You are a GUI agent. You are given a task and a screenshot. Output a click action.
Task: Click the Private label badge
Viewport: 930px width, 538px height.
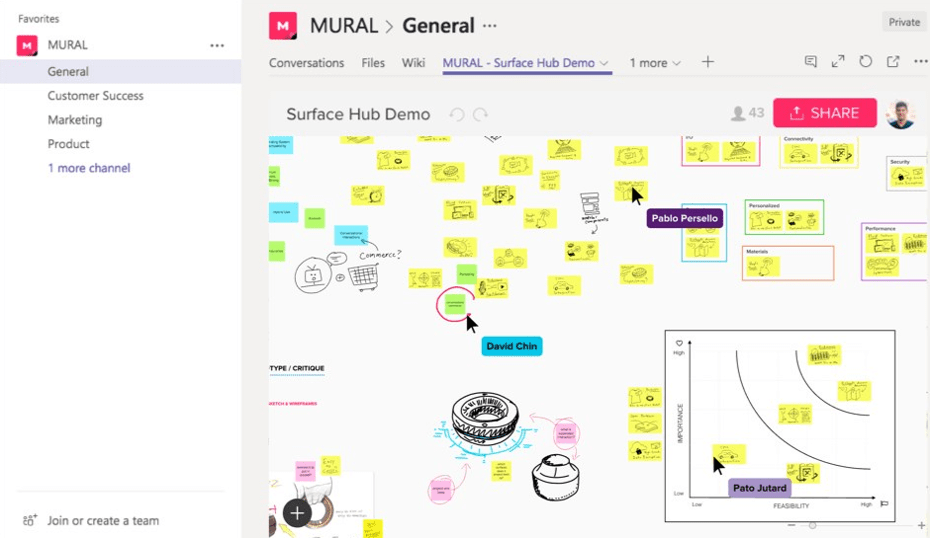point(904,22)
